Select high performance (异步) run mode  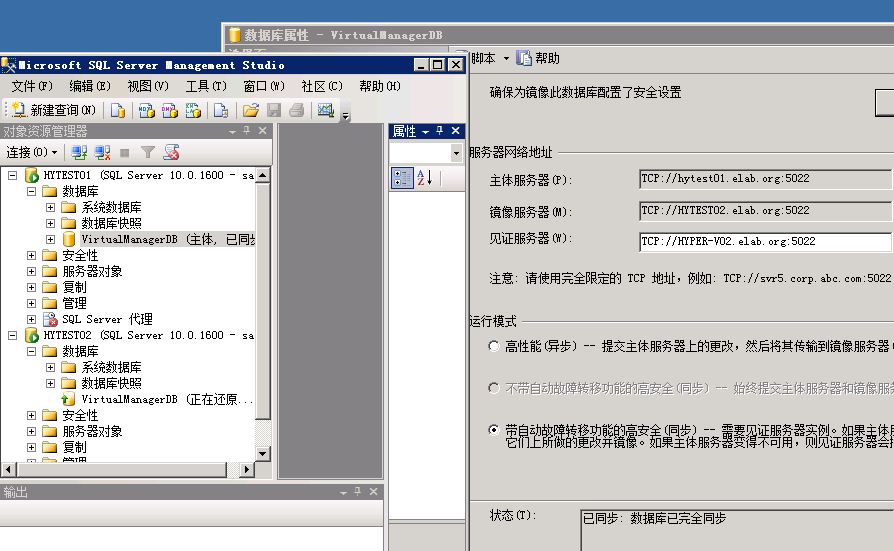[494, 346]
